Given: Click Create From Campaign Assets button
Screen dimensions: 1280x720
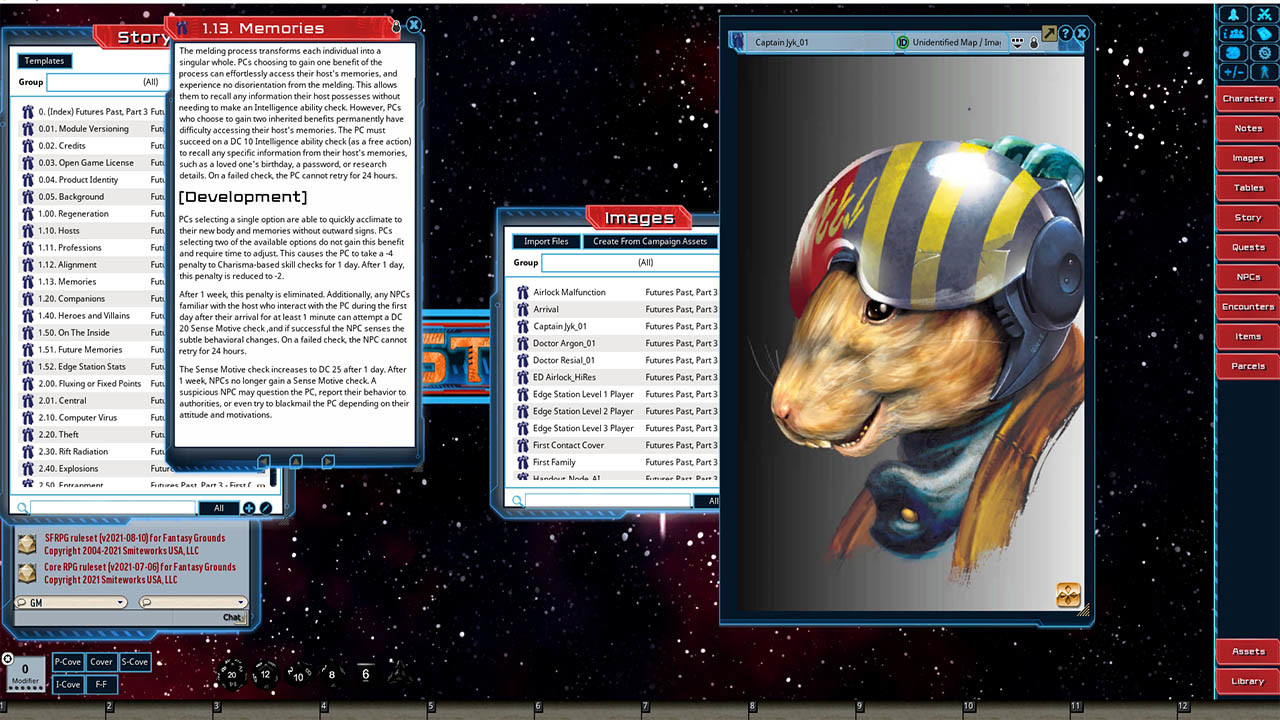Looking at the screenshot, I should 649,241.
